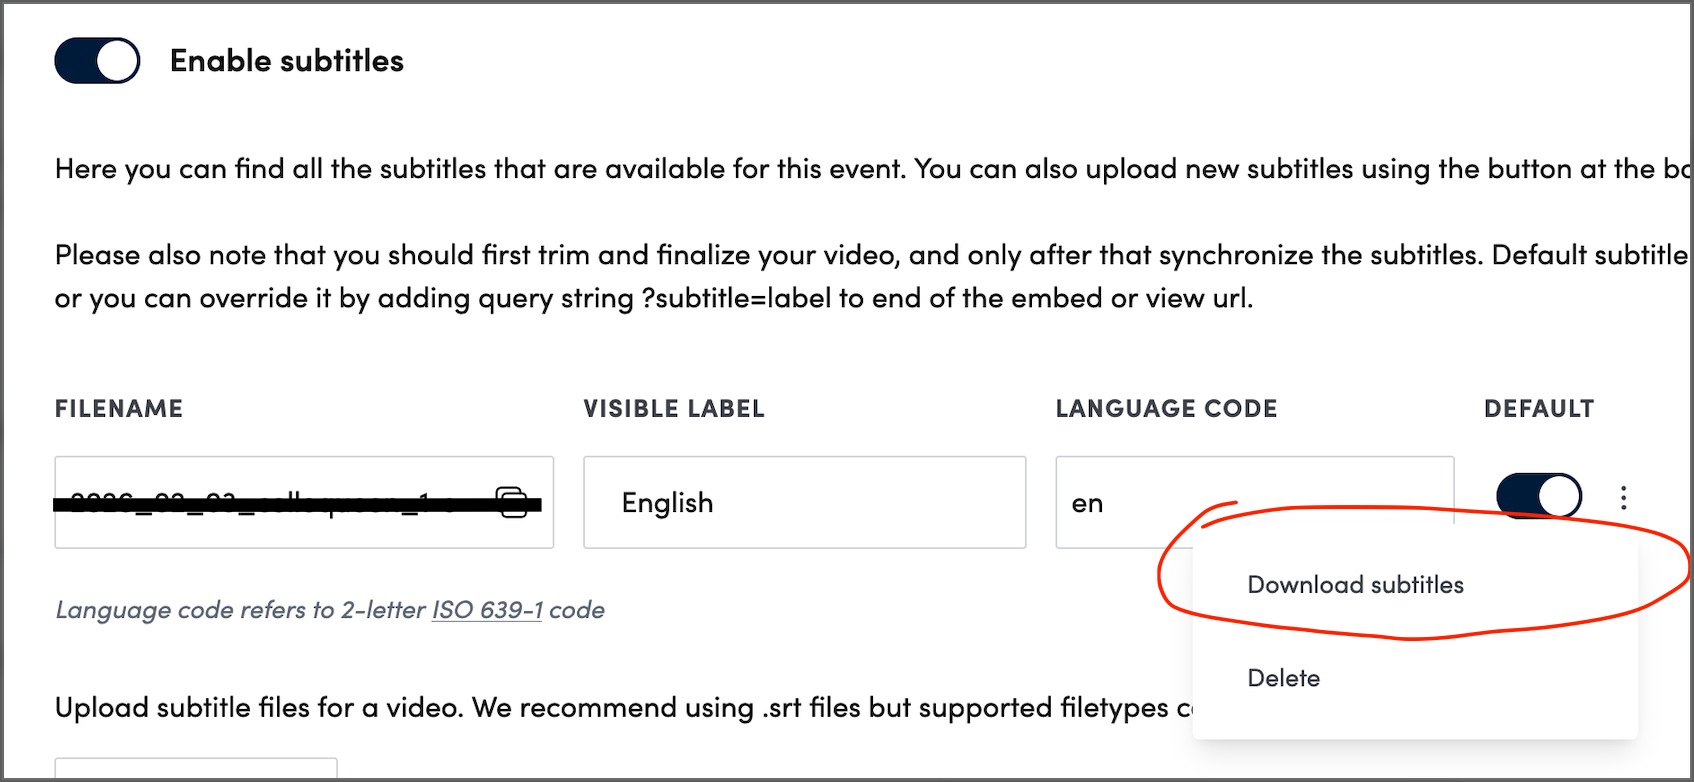Image resolution: width=1694 pixels, height=782 pixels.
Task: Select Delete in the context menu
Action: coord(1284,678)
